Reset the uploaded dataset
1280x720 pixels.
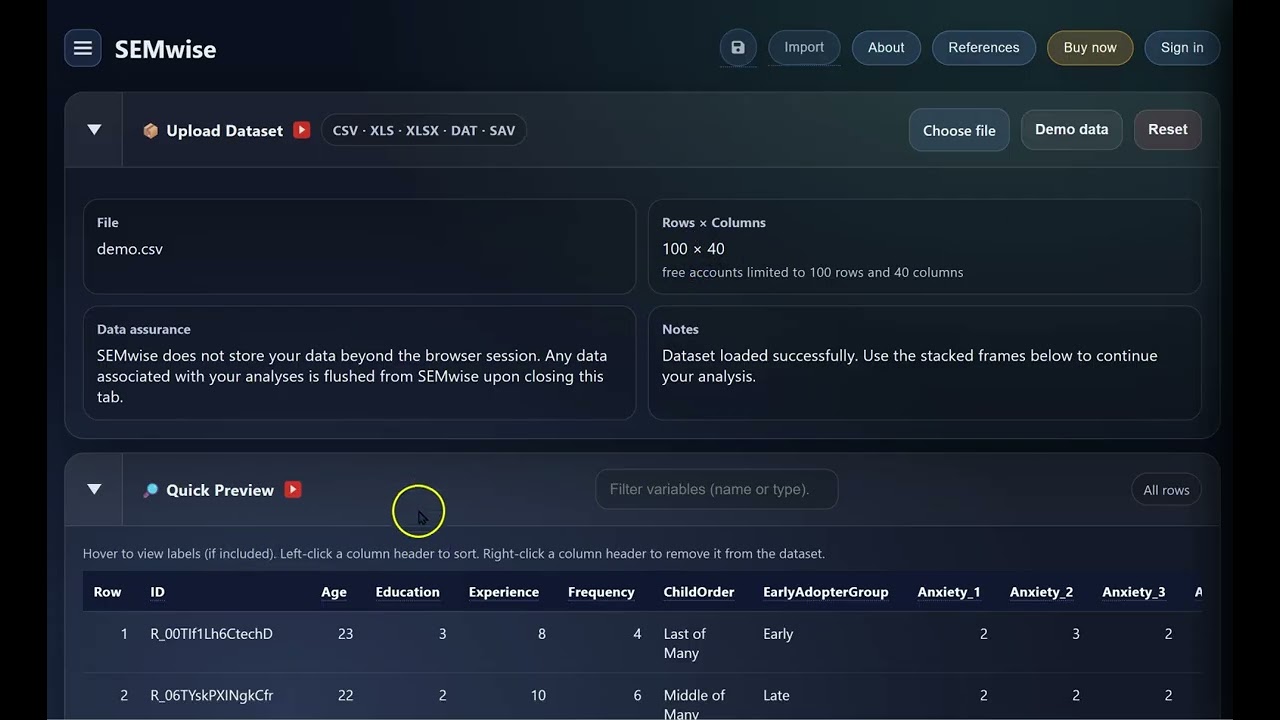click(1168, 130)
